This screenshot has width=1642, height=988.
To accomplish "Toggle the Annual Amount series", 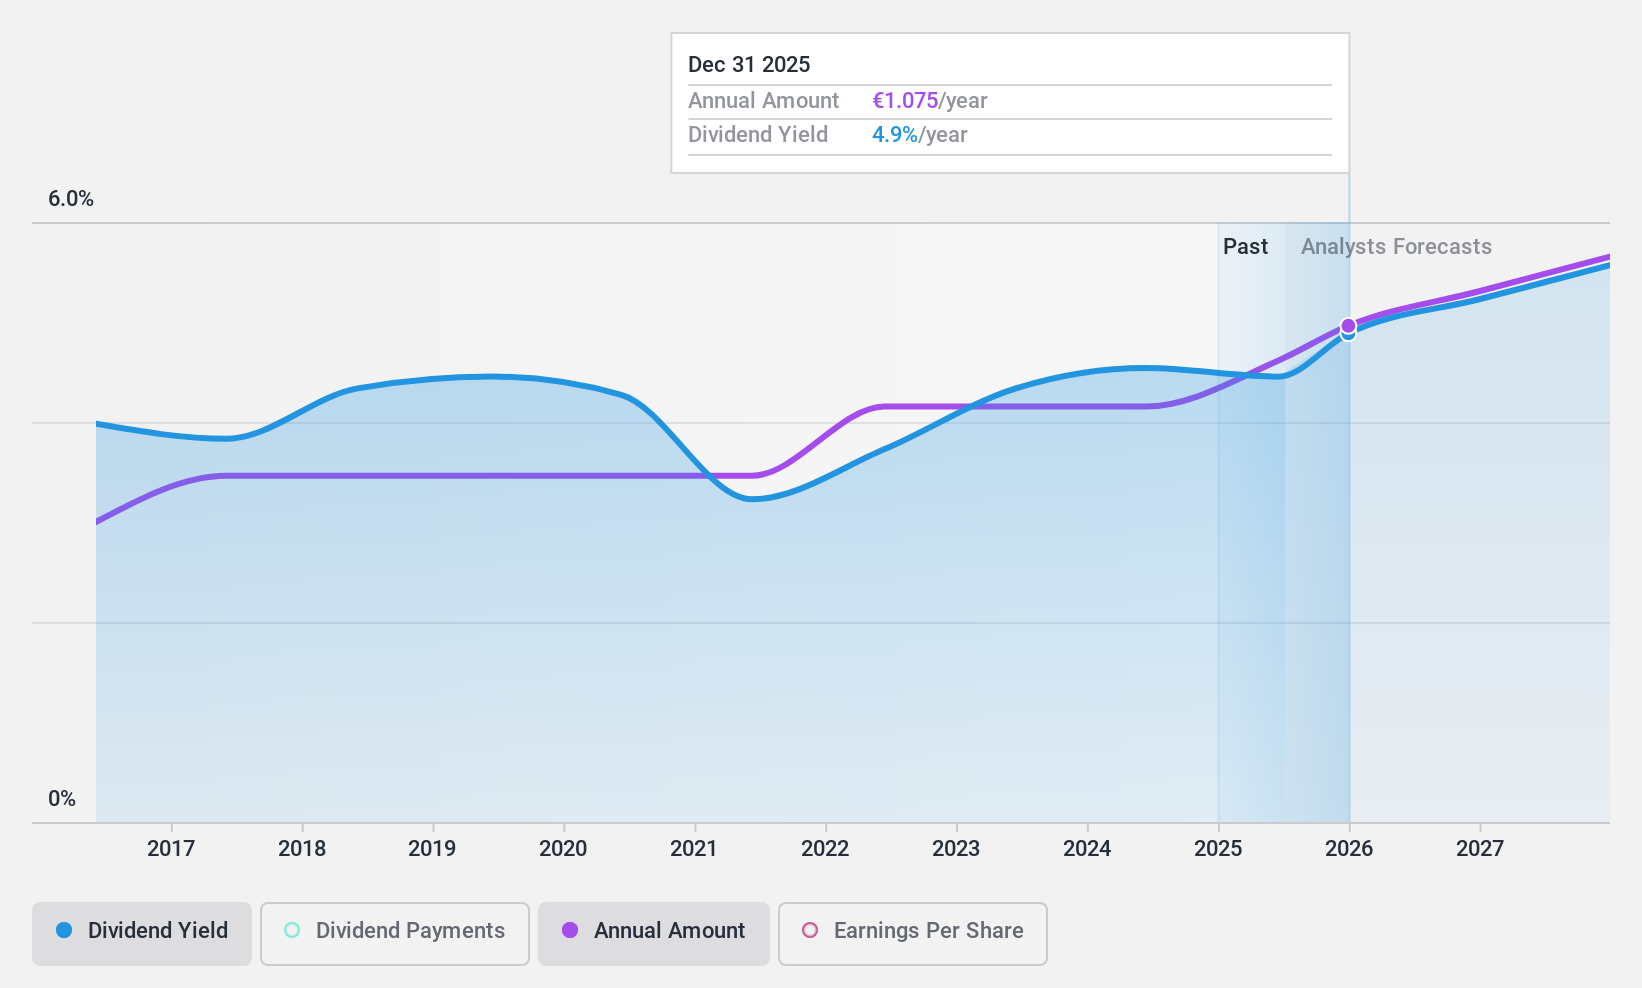I will [654, 934].
